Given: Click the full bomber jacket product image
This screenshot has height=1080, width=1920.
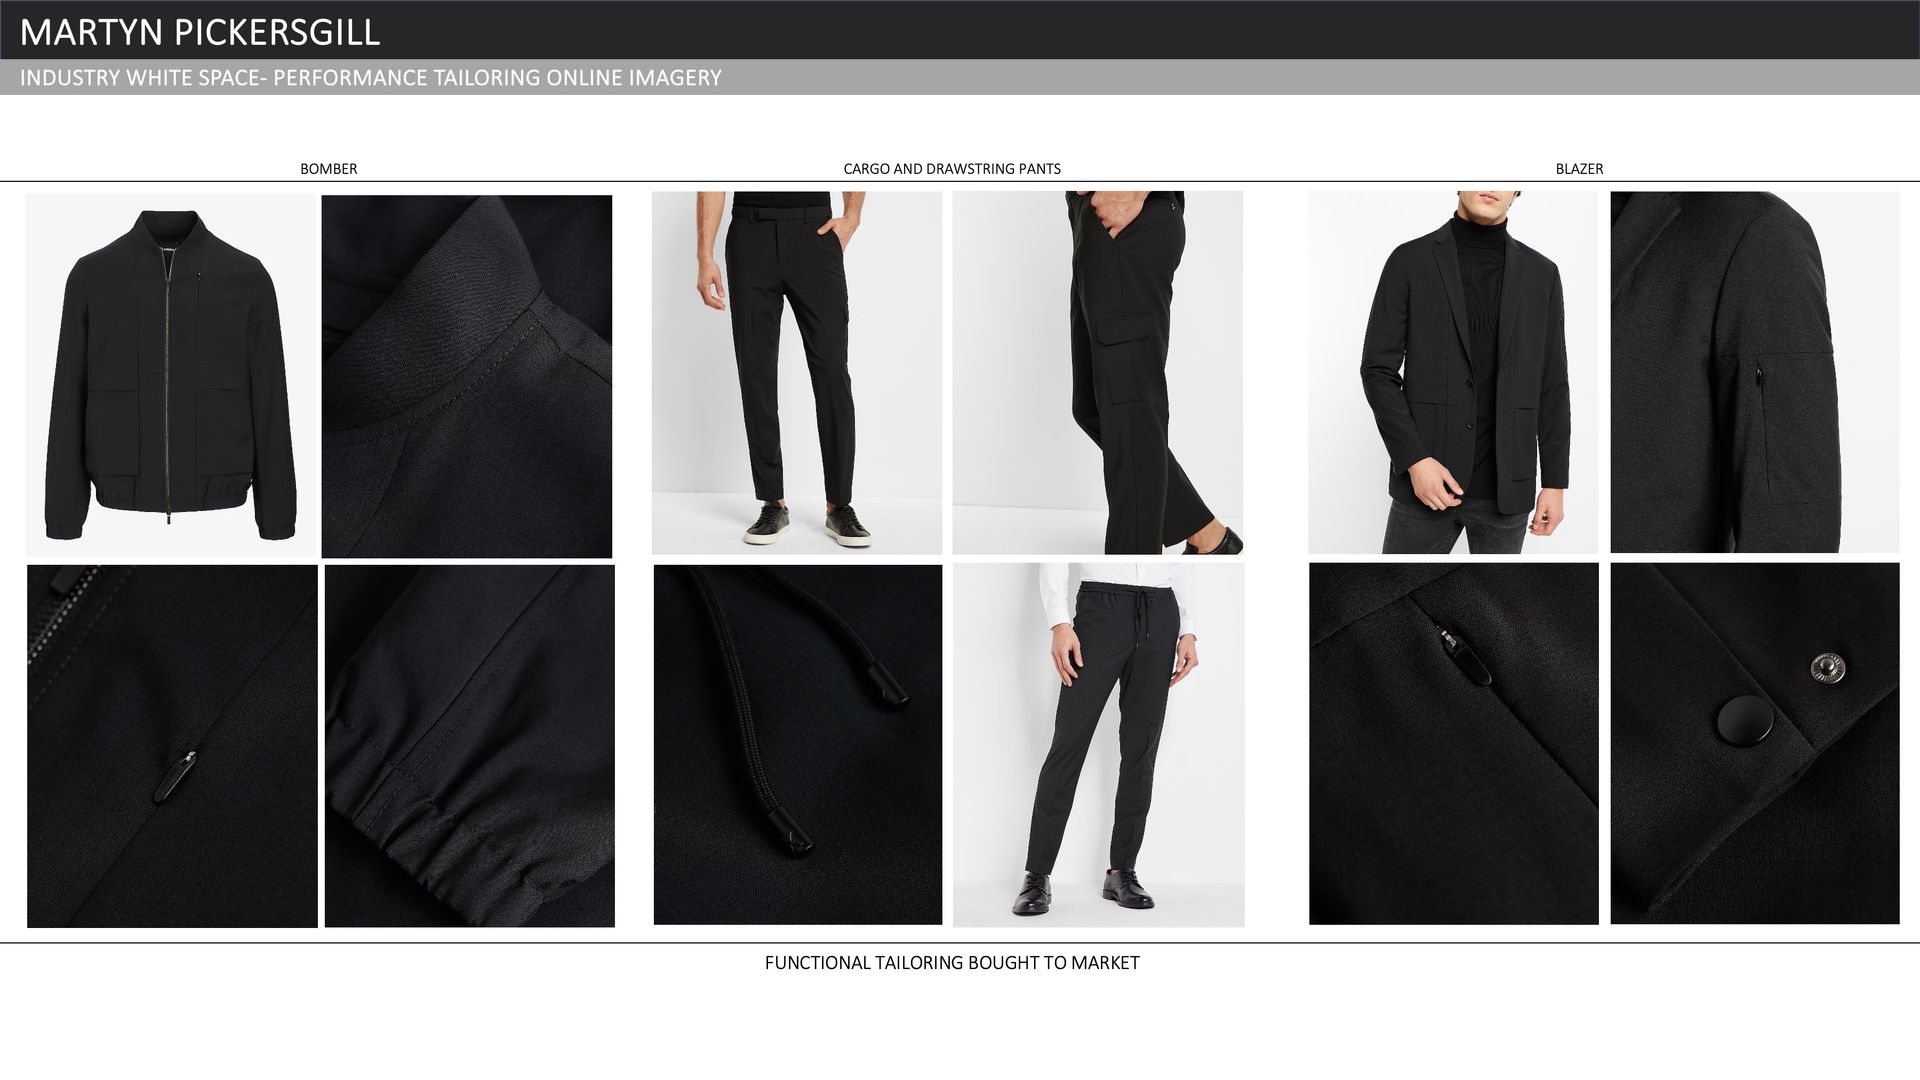Looking at the screenshot, I should [170, 375].
